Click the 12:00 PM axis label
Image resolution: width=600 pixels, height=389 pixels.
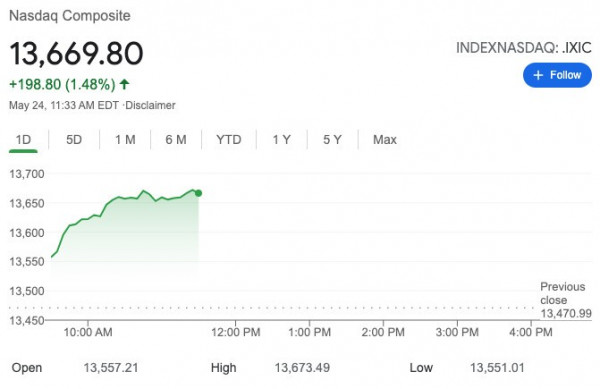point(236,332)
